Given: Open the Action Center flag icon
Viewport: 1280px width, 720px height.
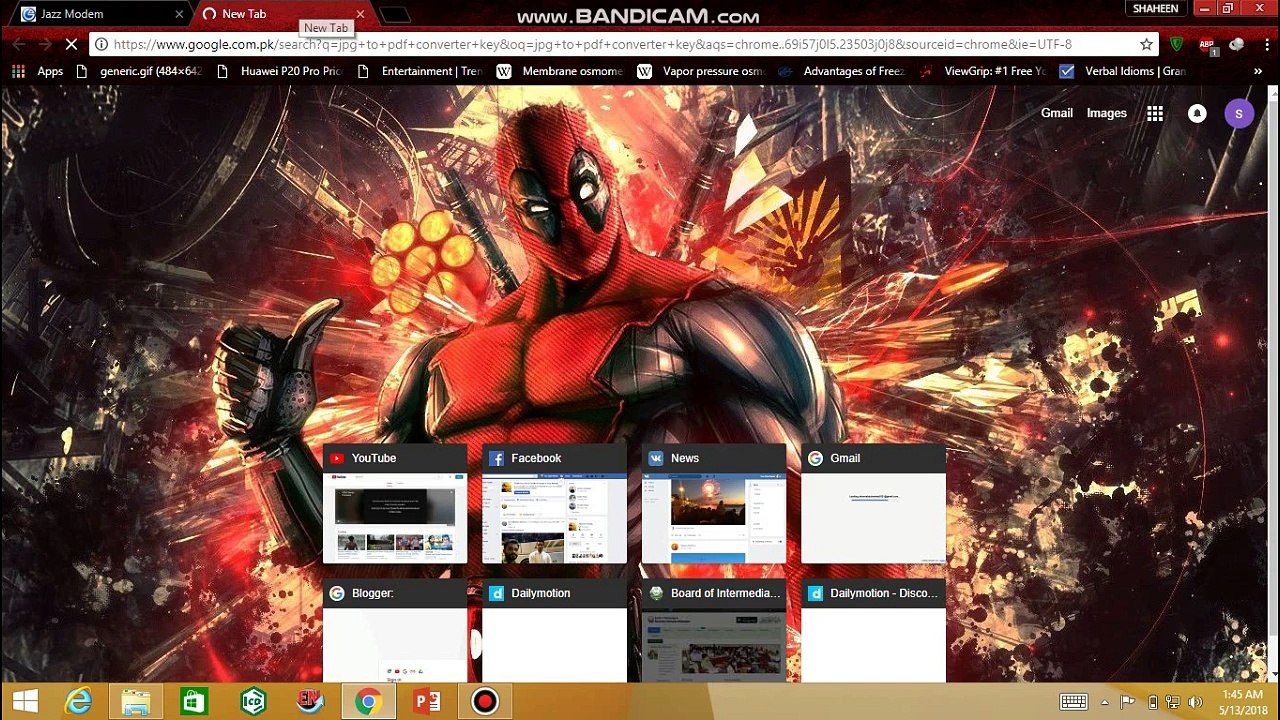Looking at the screenshot, I should (x=1127, y=702).
